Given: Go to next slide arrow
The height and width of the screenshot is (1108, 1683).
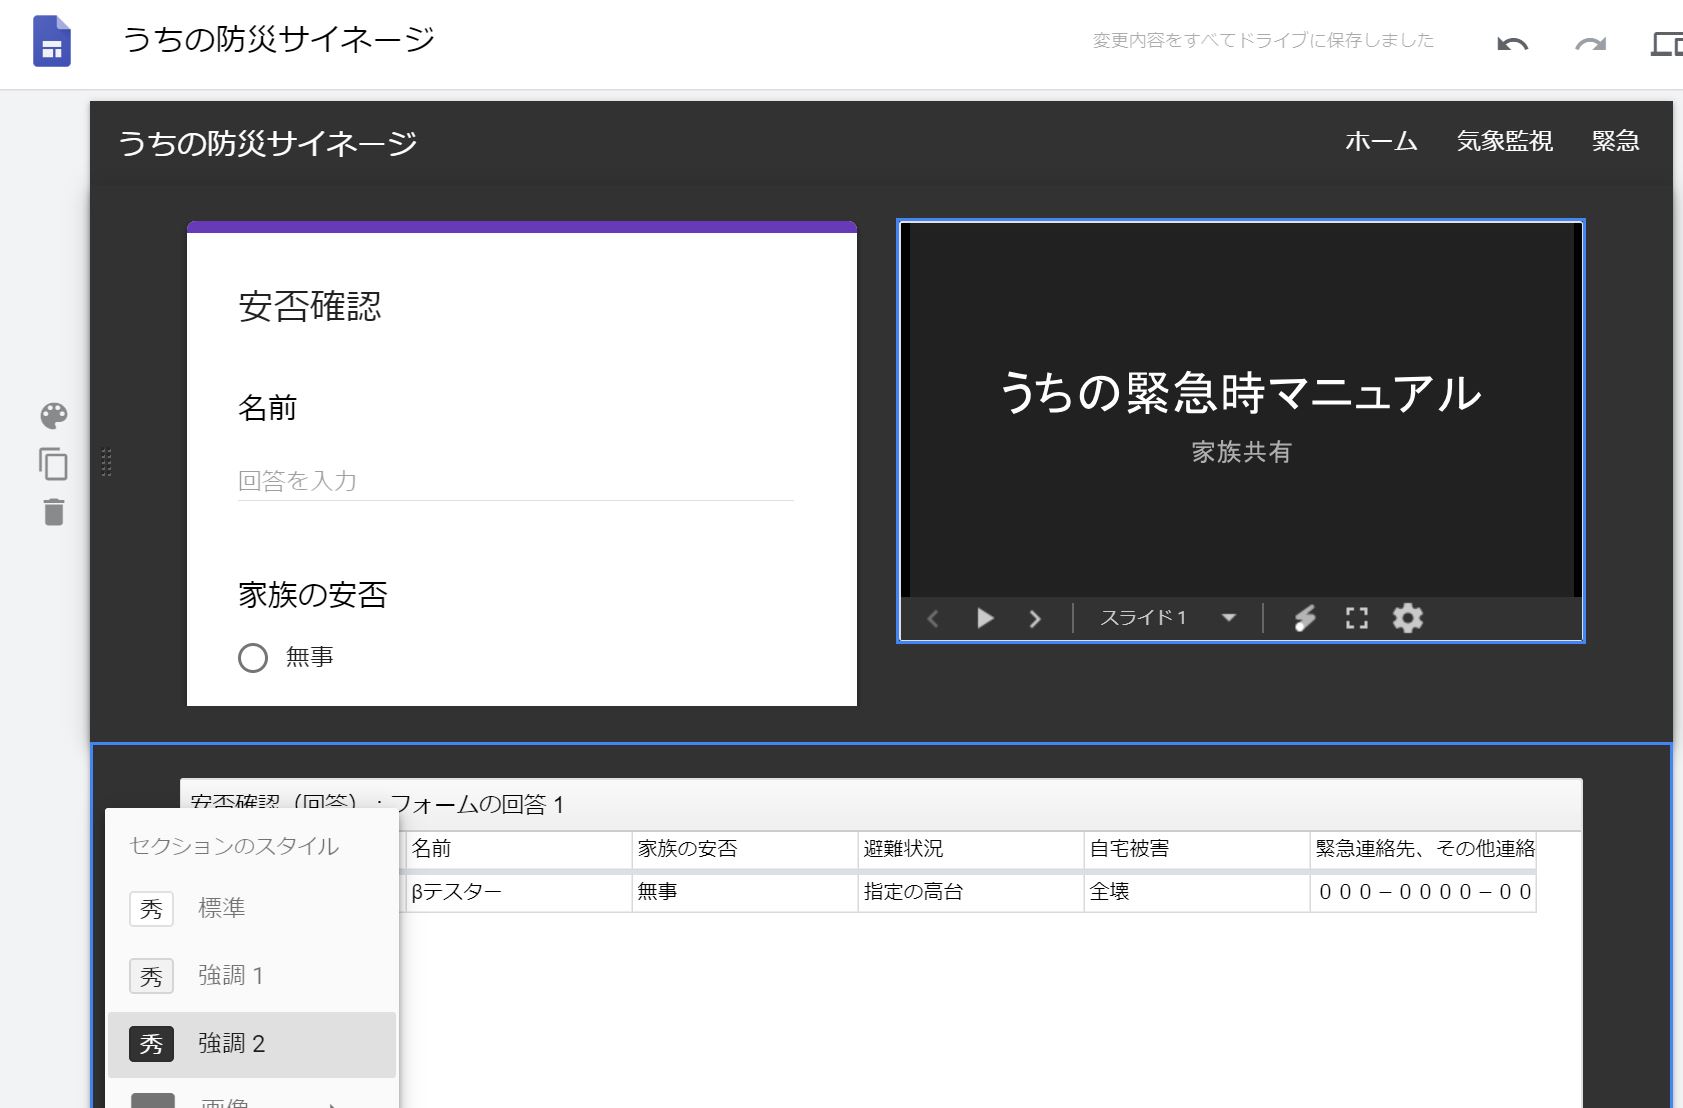Looking at the screenshot, I should click(1035, 619).
